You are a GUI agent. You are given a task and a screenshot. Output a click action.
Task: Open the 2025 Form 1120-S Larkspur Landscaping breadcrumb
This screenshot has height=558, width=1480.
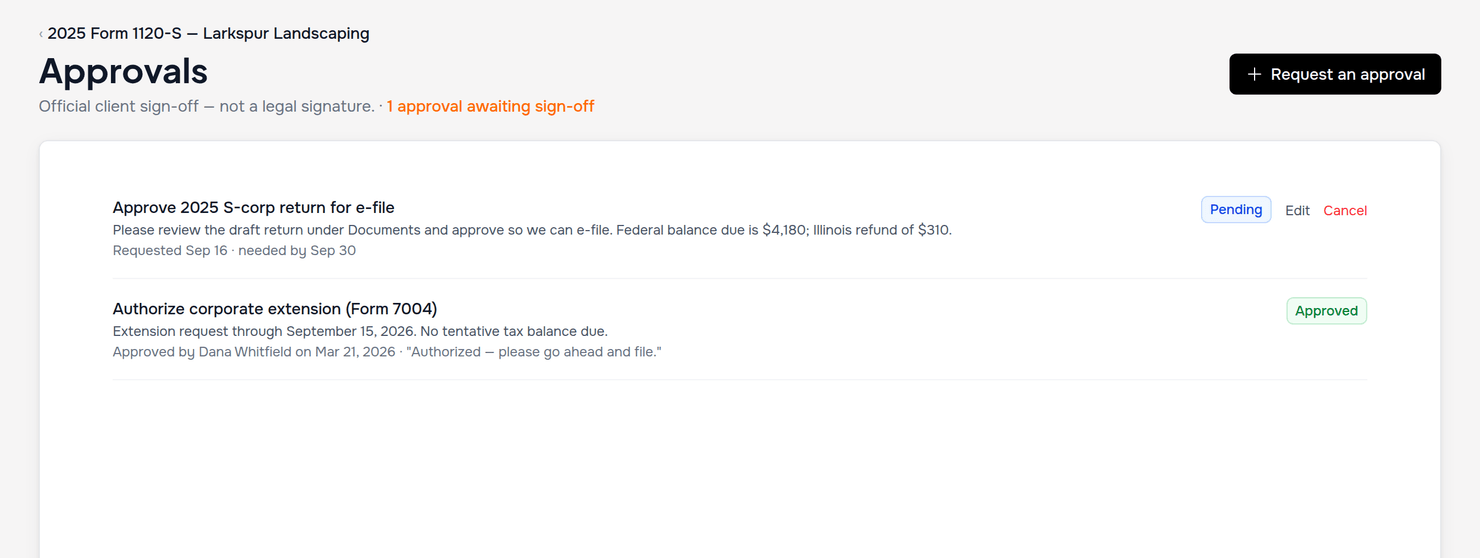click(208, 33)
